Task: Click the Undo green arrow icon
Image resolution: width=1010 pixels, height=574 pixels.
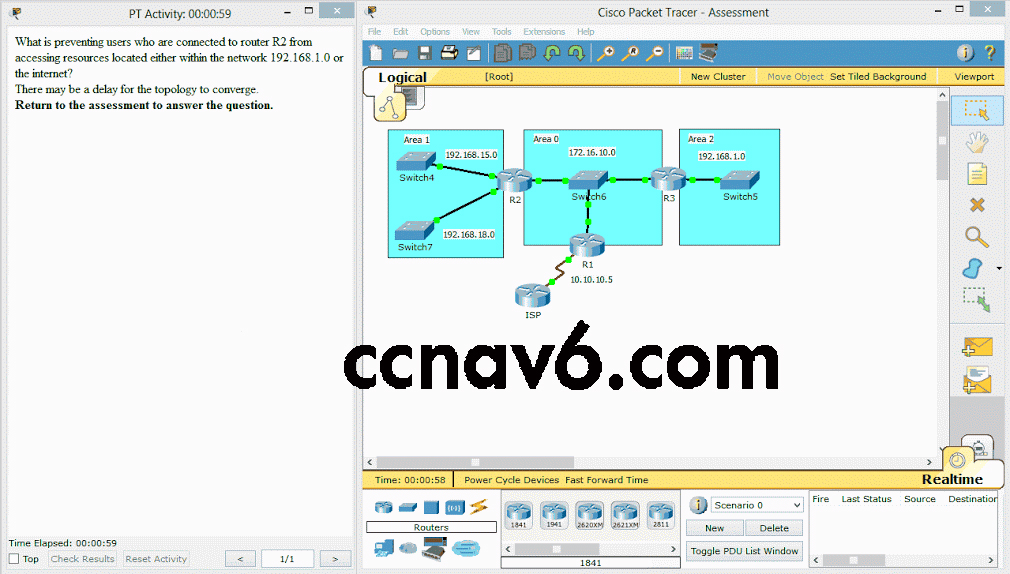Action: 552,53
